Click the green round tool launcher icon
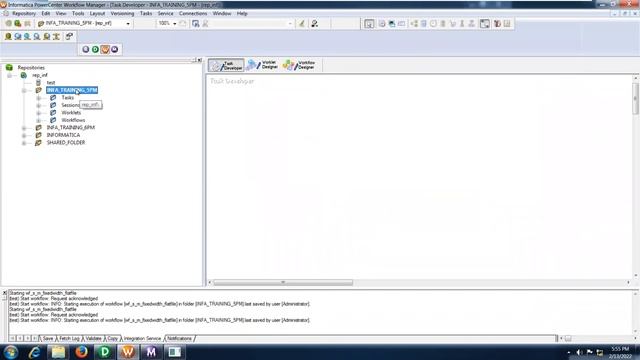640x360 pixels. pos(95,49)
